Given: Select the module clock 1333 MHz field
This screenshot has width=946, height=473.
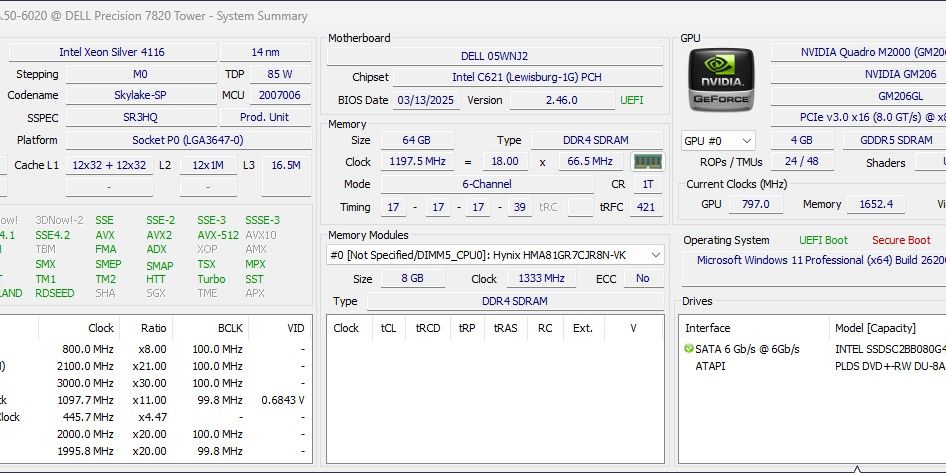Looking at the screenshot, I should (x=540, y=279).
